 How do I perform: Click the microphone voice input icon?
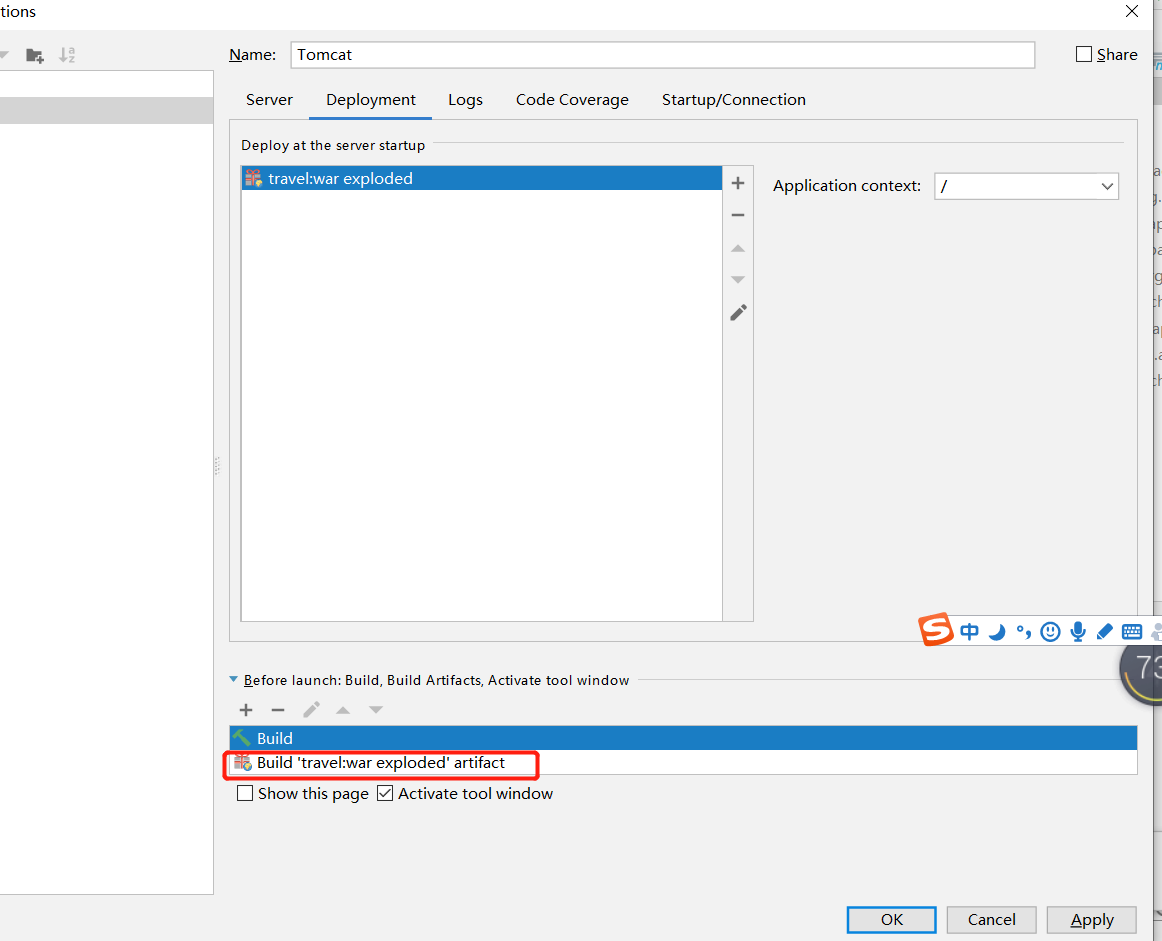pos(1078,631)
